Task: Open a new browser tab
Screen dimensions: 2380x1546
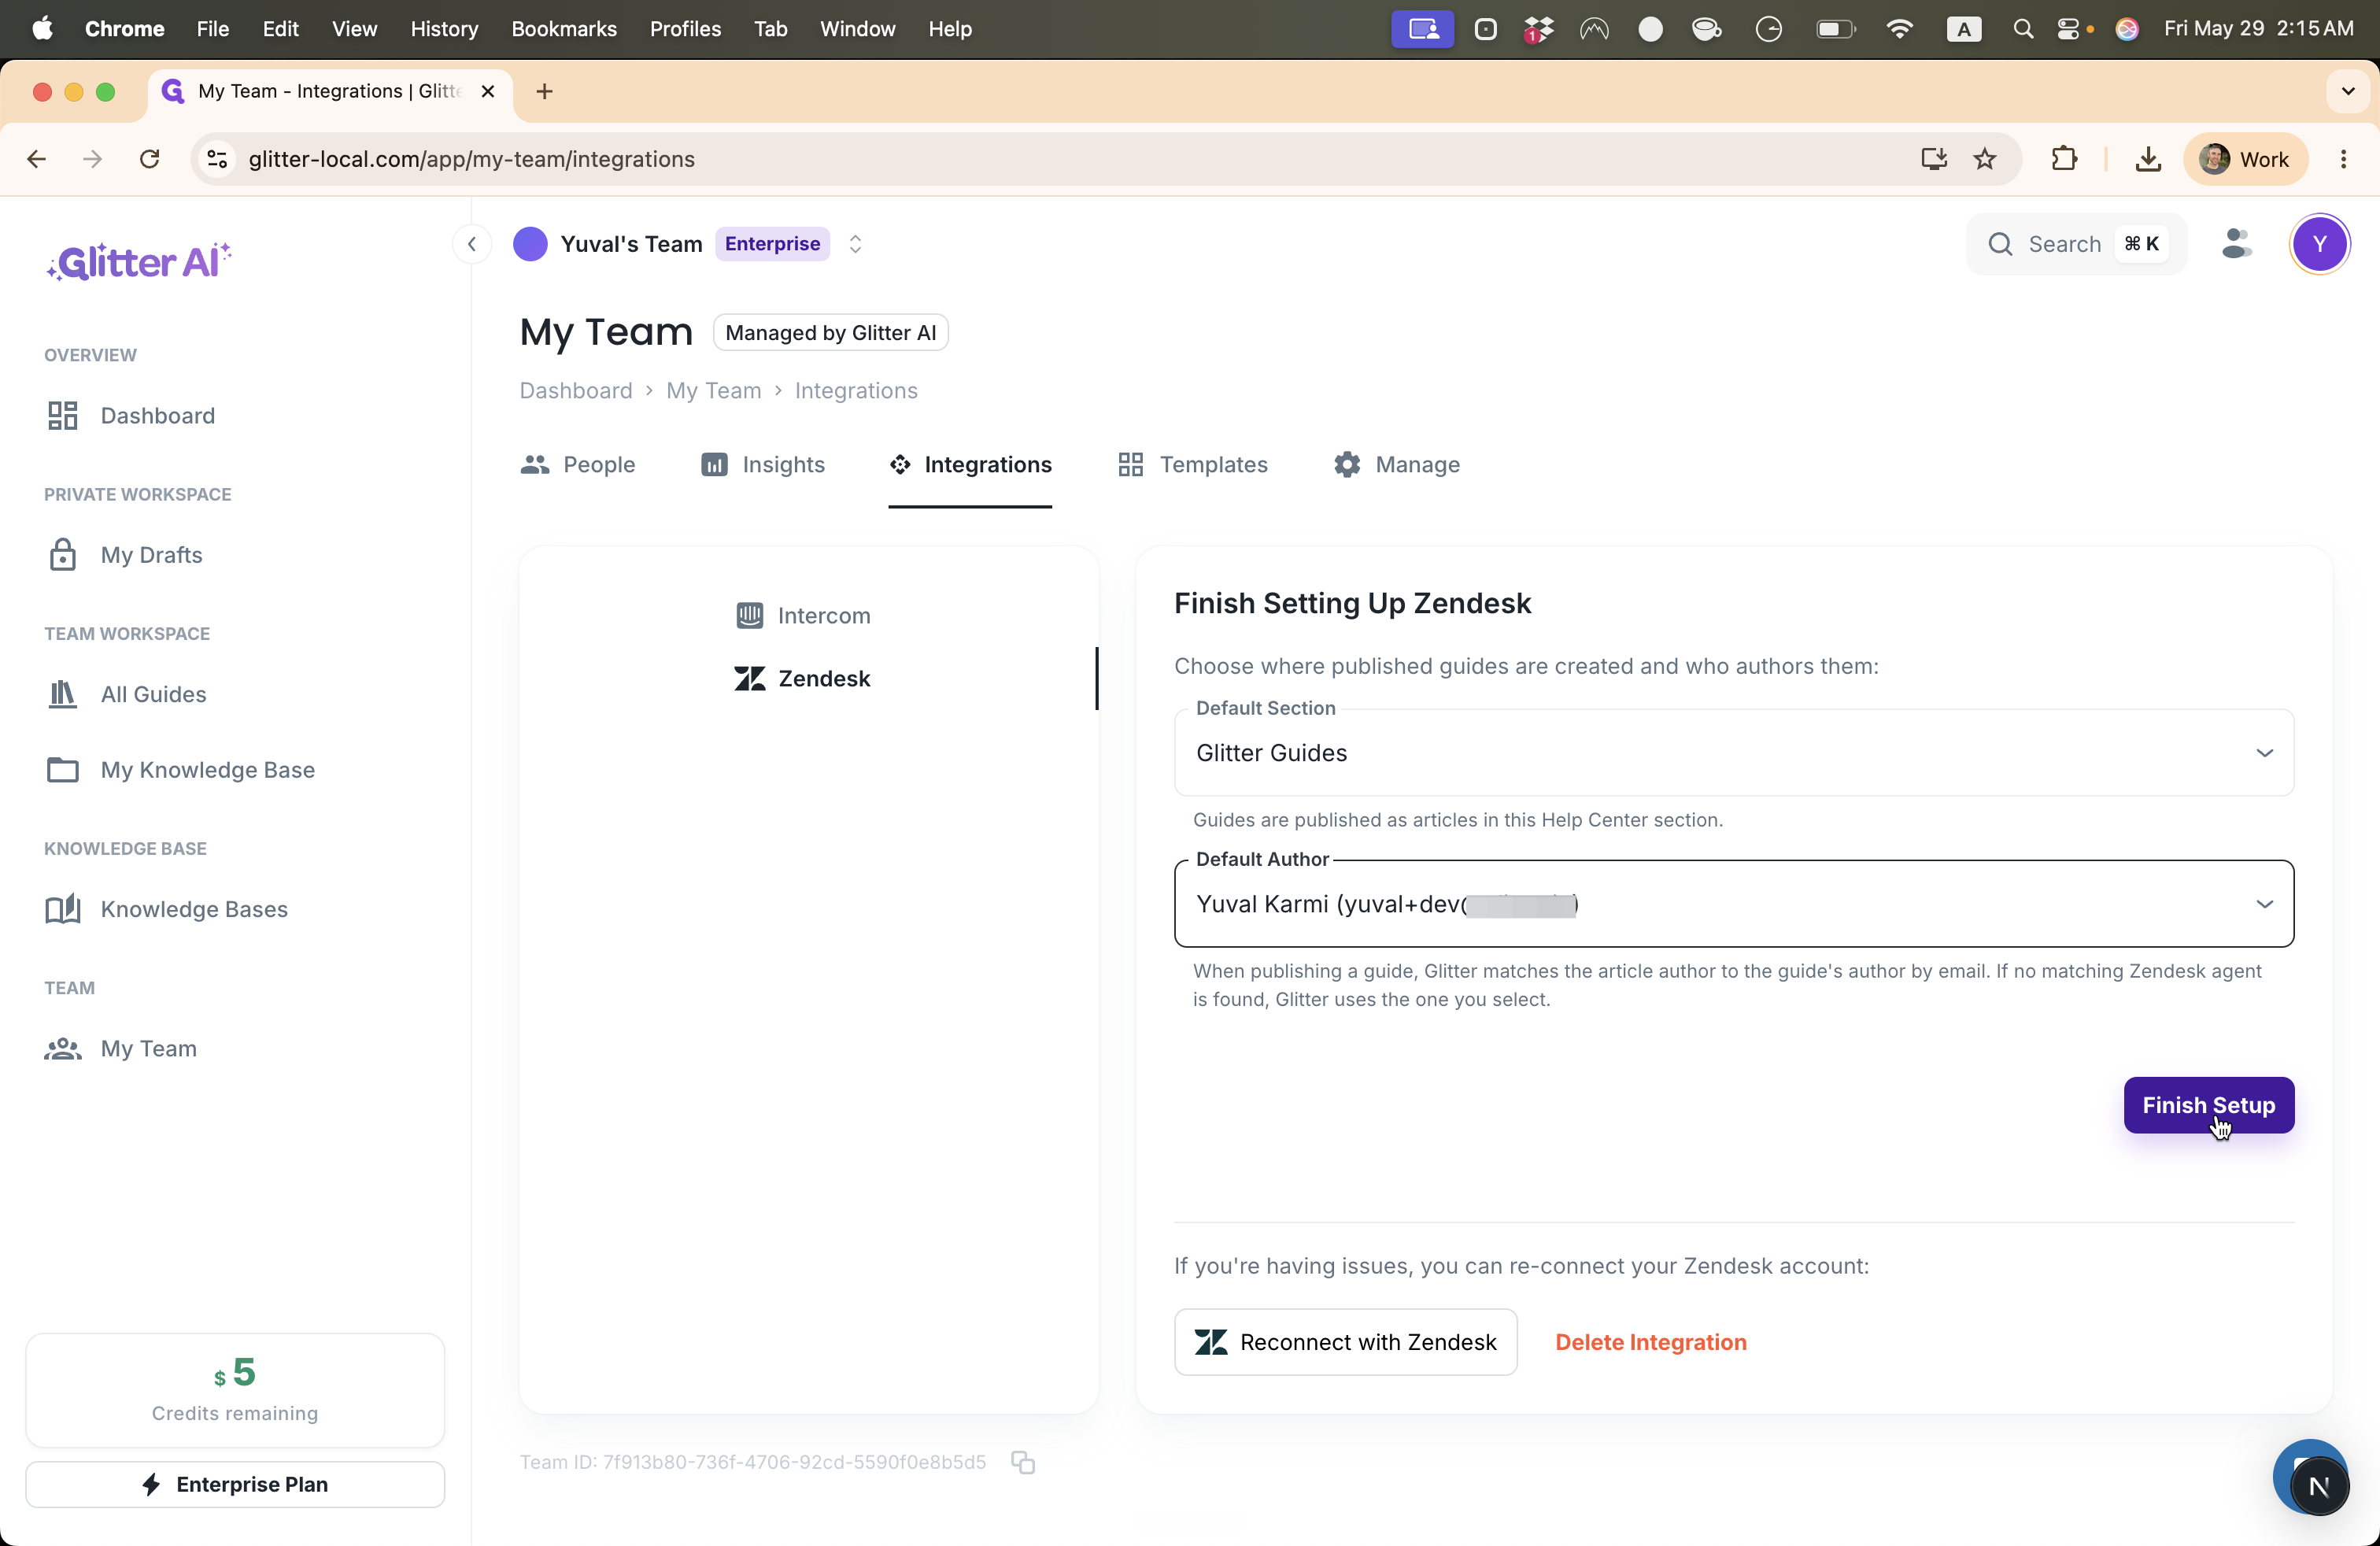Action: coord(545,92)
